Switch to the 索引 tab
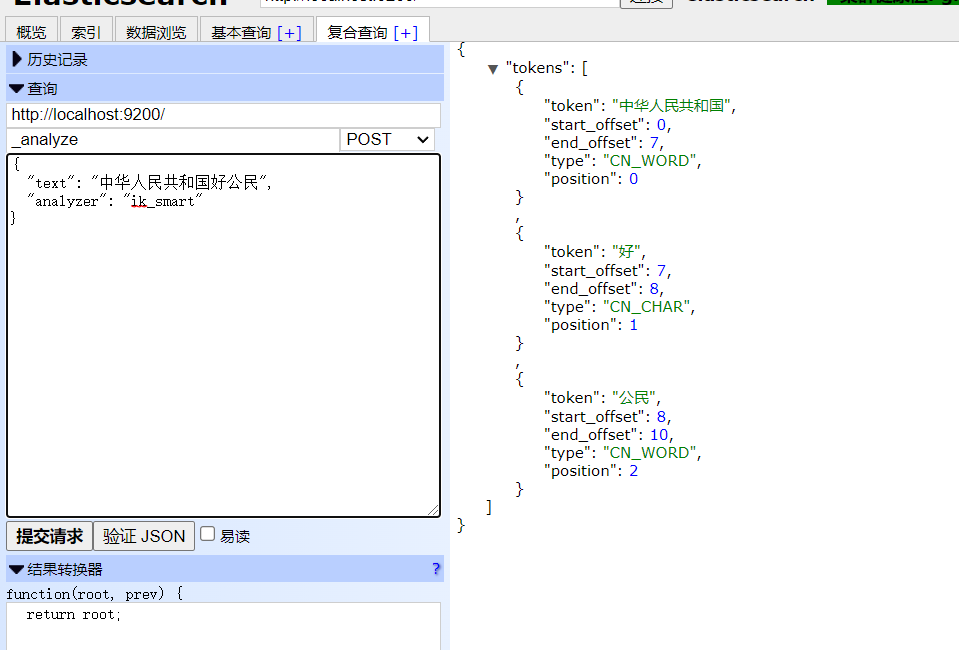The image size is (959, 650). pyautogui.click(x=85, y=31)
